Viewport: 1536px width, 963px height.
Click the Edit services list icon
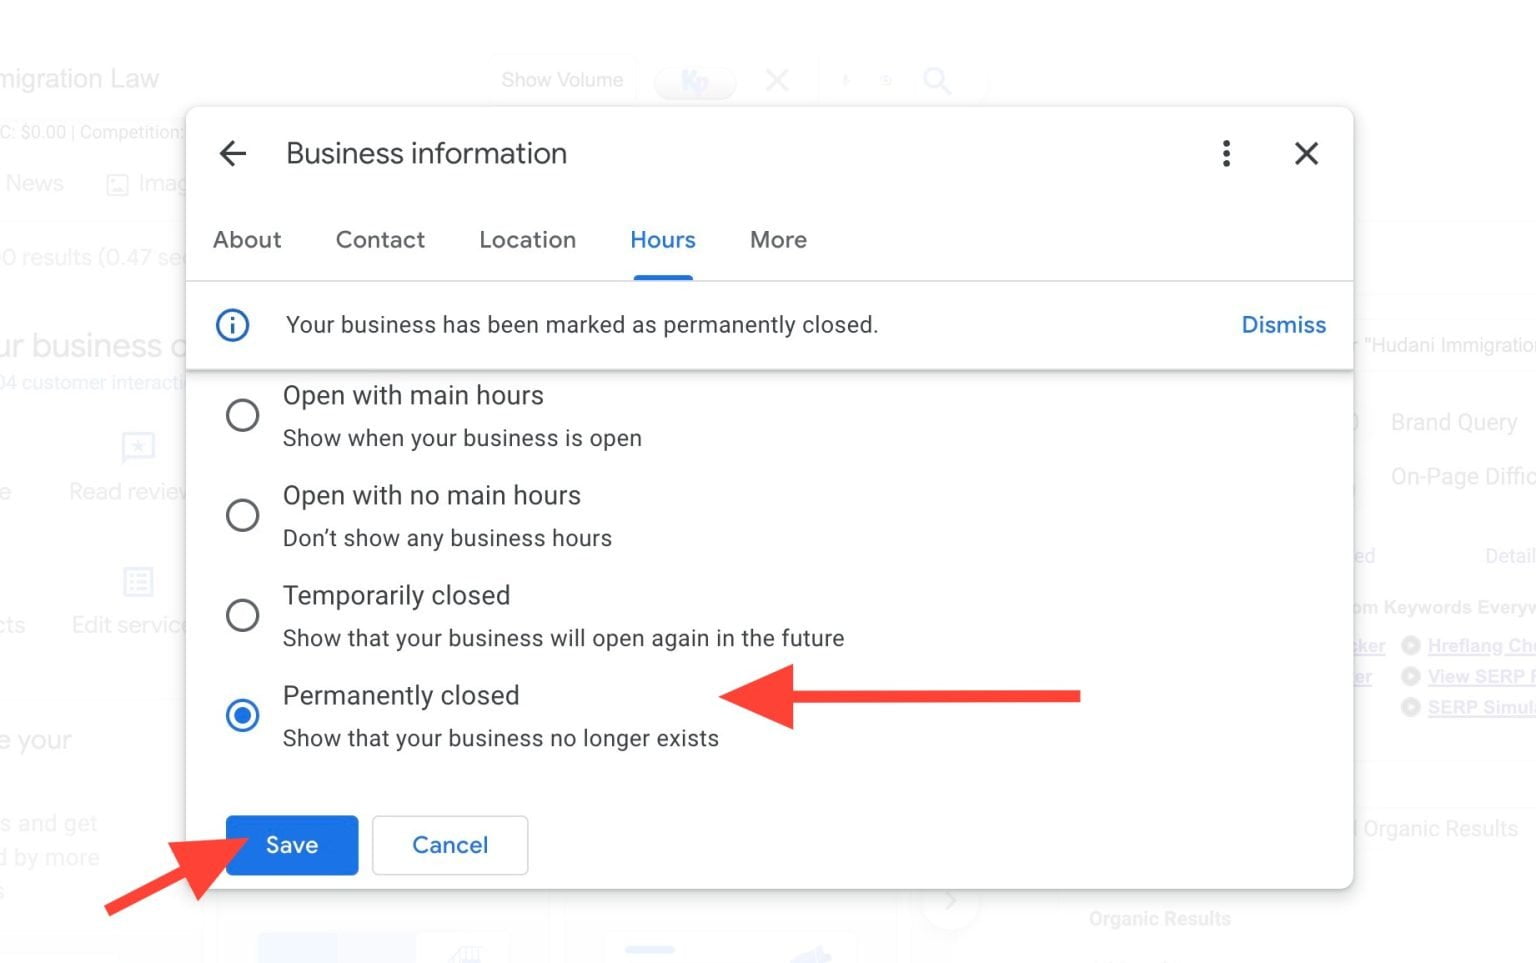[137, 583]
